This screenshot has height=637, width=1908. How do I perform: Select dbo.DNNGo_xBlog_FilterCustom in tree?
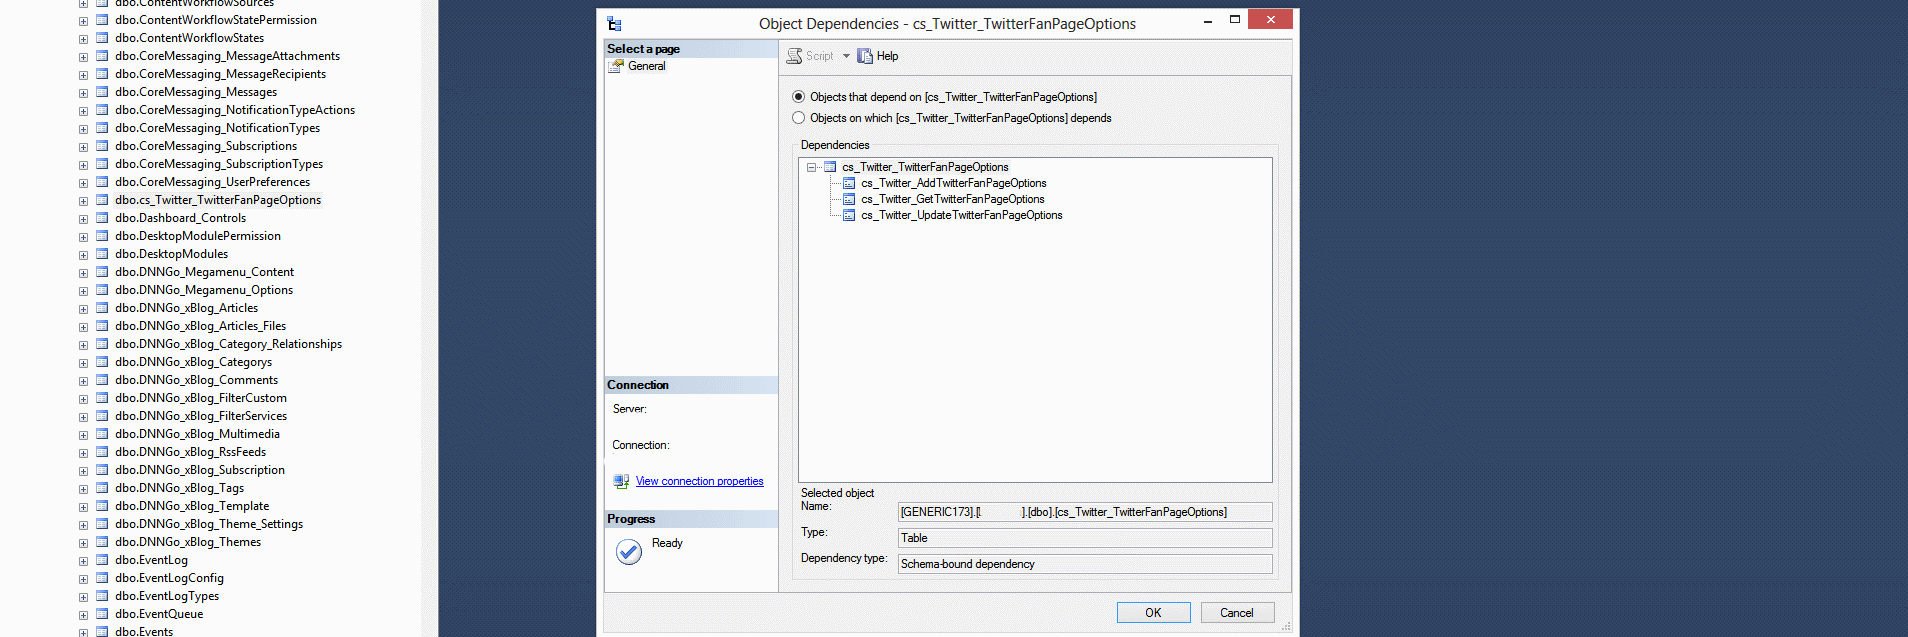pyautogui.click(x=201, y=398)
